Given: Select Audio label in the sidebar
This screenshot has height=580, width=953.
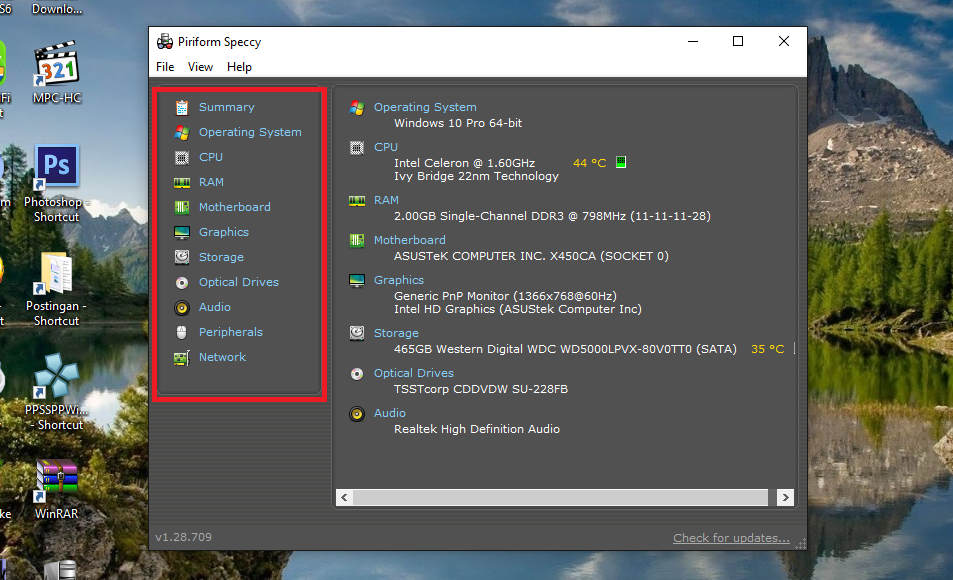Looking at the screenshot, I should [215, 307].
